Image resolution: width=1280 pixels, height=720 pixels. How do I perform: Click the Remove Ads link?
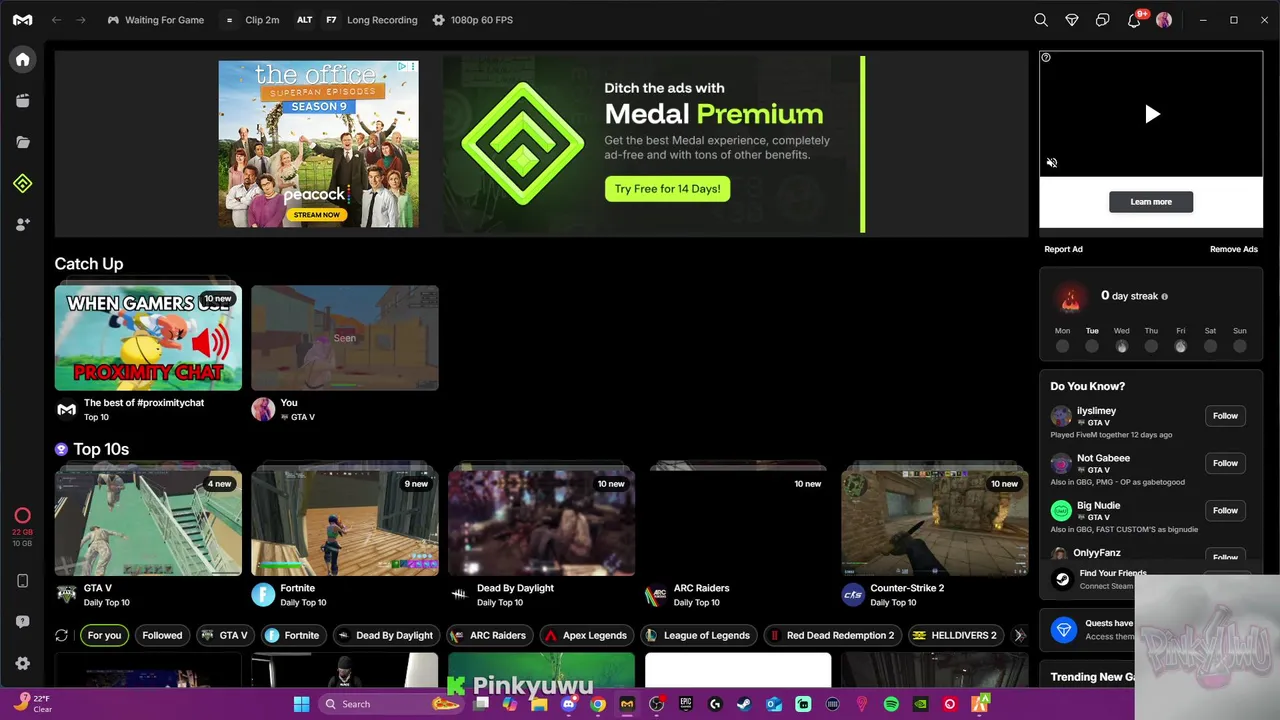[x=1234, y=249]
